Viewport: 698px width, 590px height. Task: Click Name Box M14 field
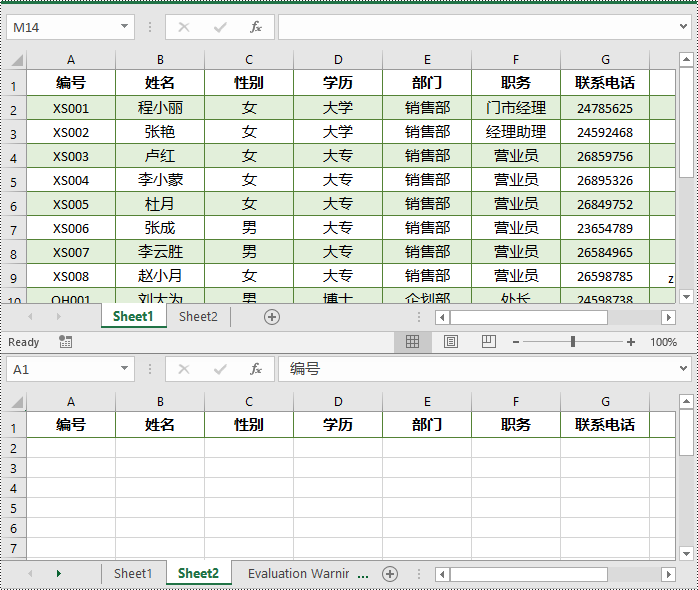pos(63,27)
